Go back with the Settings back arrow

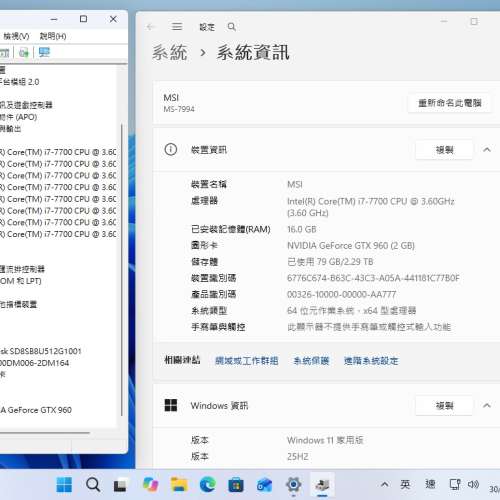(151, 27)
